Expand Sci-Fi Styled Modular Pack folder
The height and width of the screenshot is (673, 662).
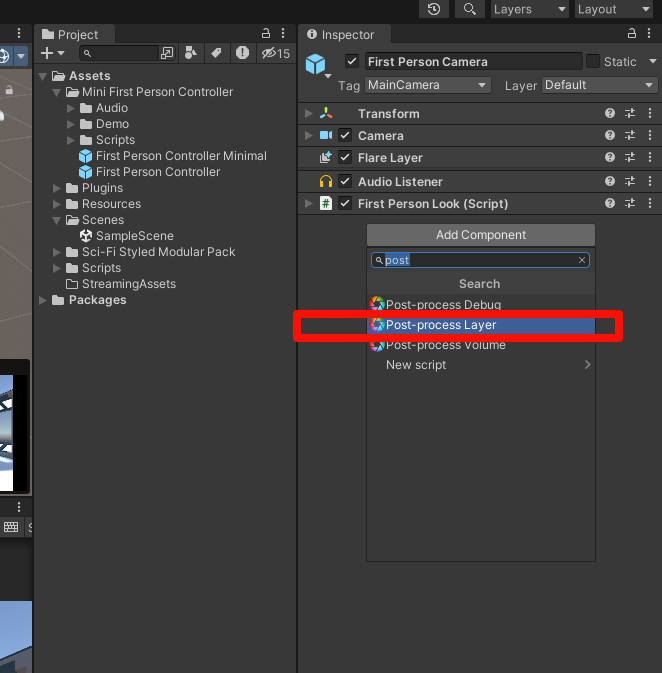(x=56, y=252)
